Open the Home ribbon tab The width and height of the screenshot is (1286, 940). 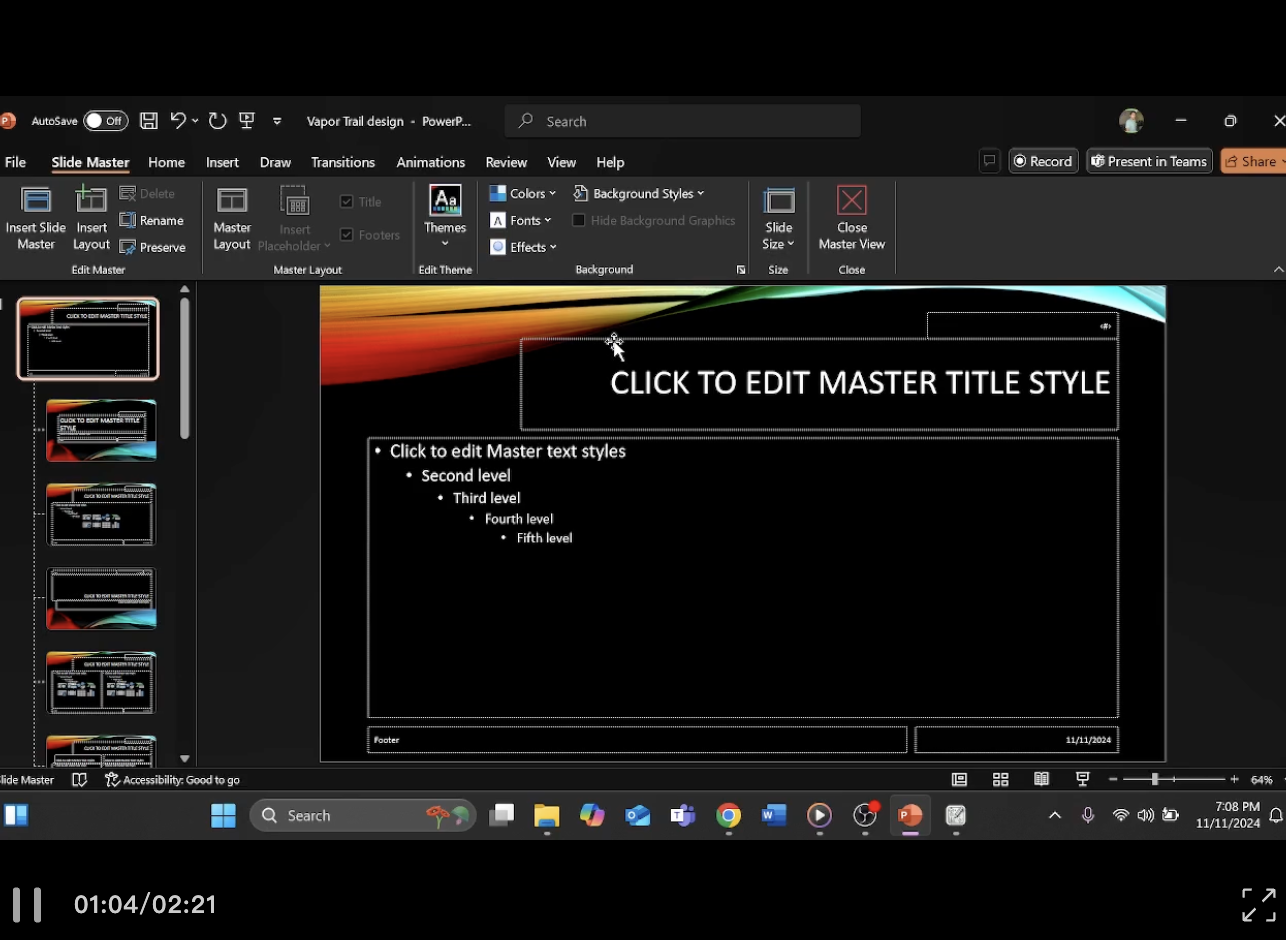[x=166, y=162]
